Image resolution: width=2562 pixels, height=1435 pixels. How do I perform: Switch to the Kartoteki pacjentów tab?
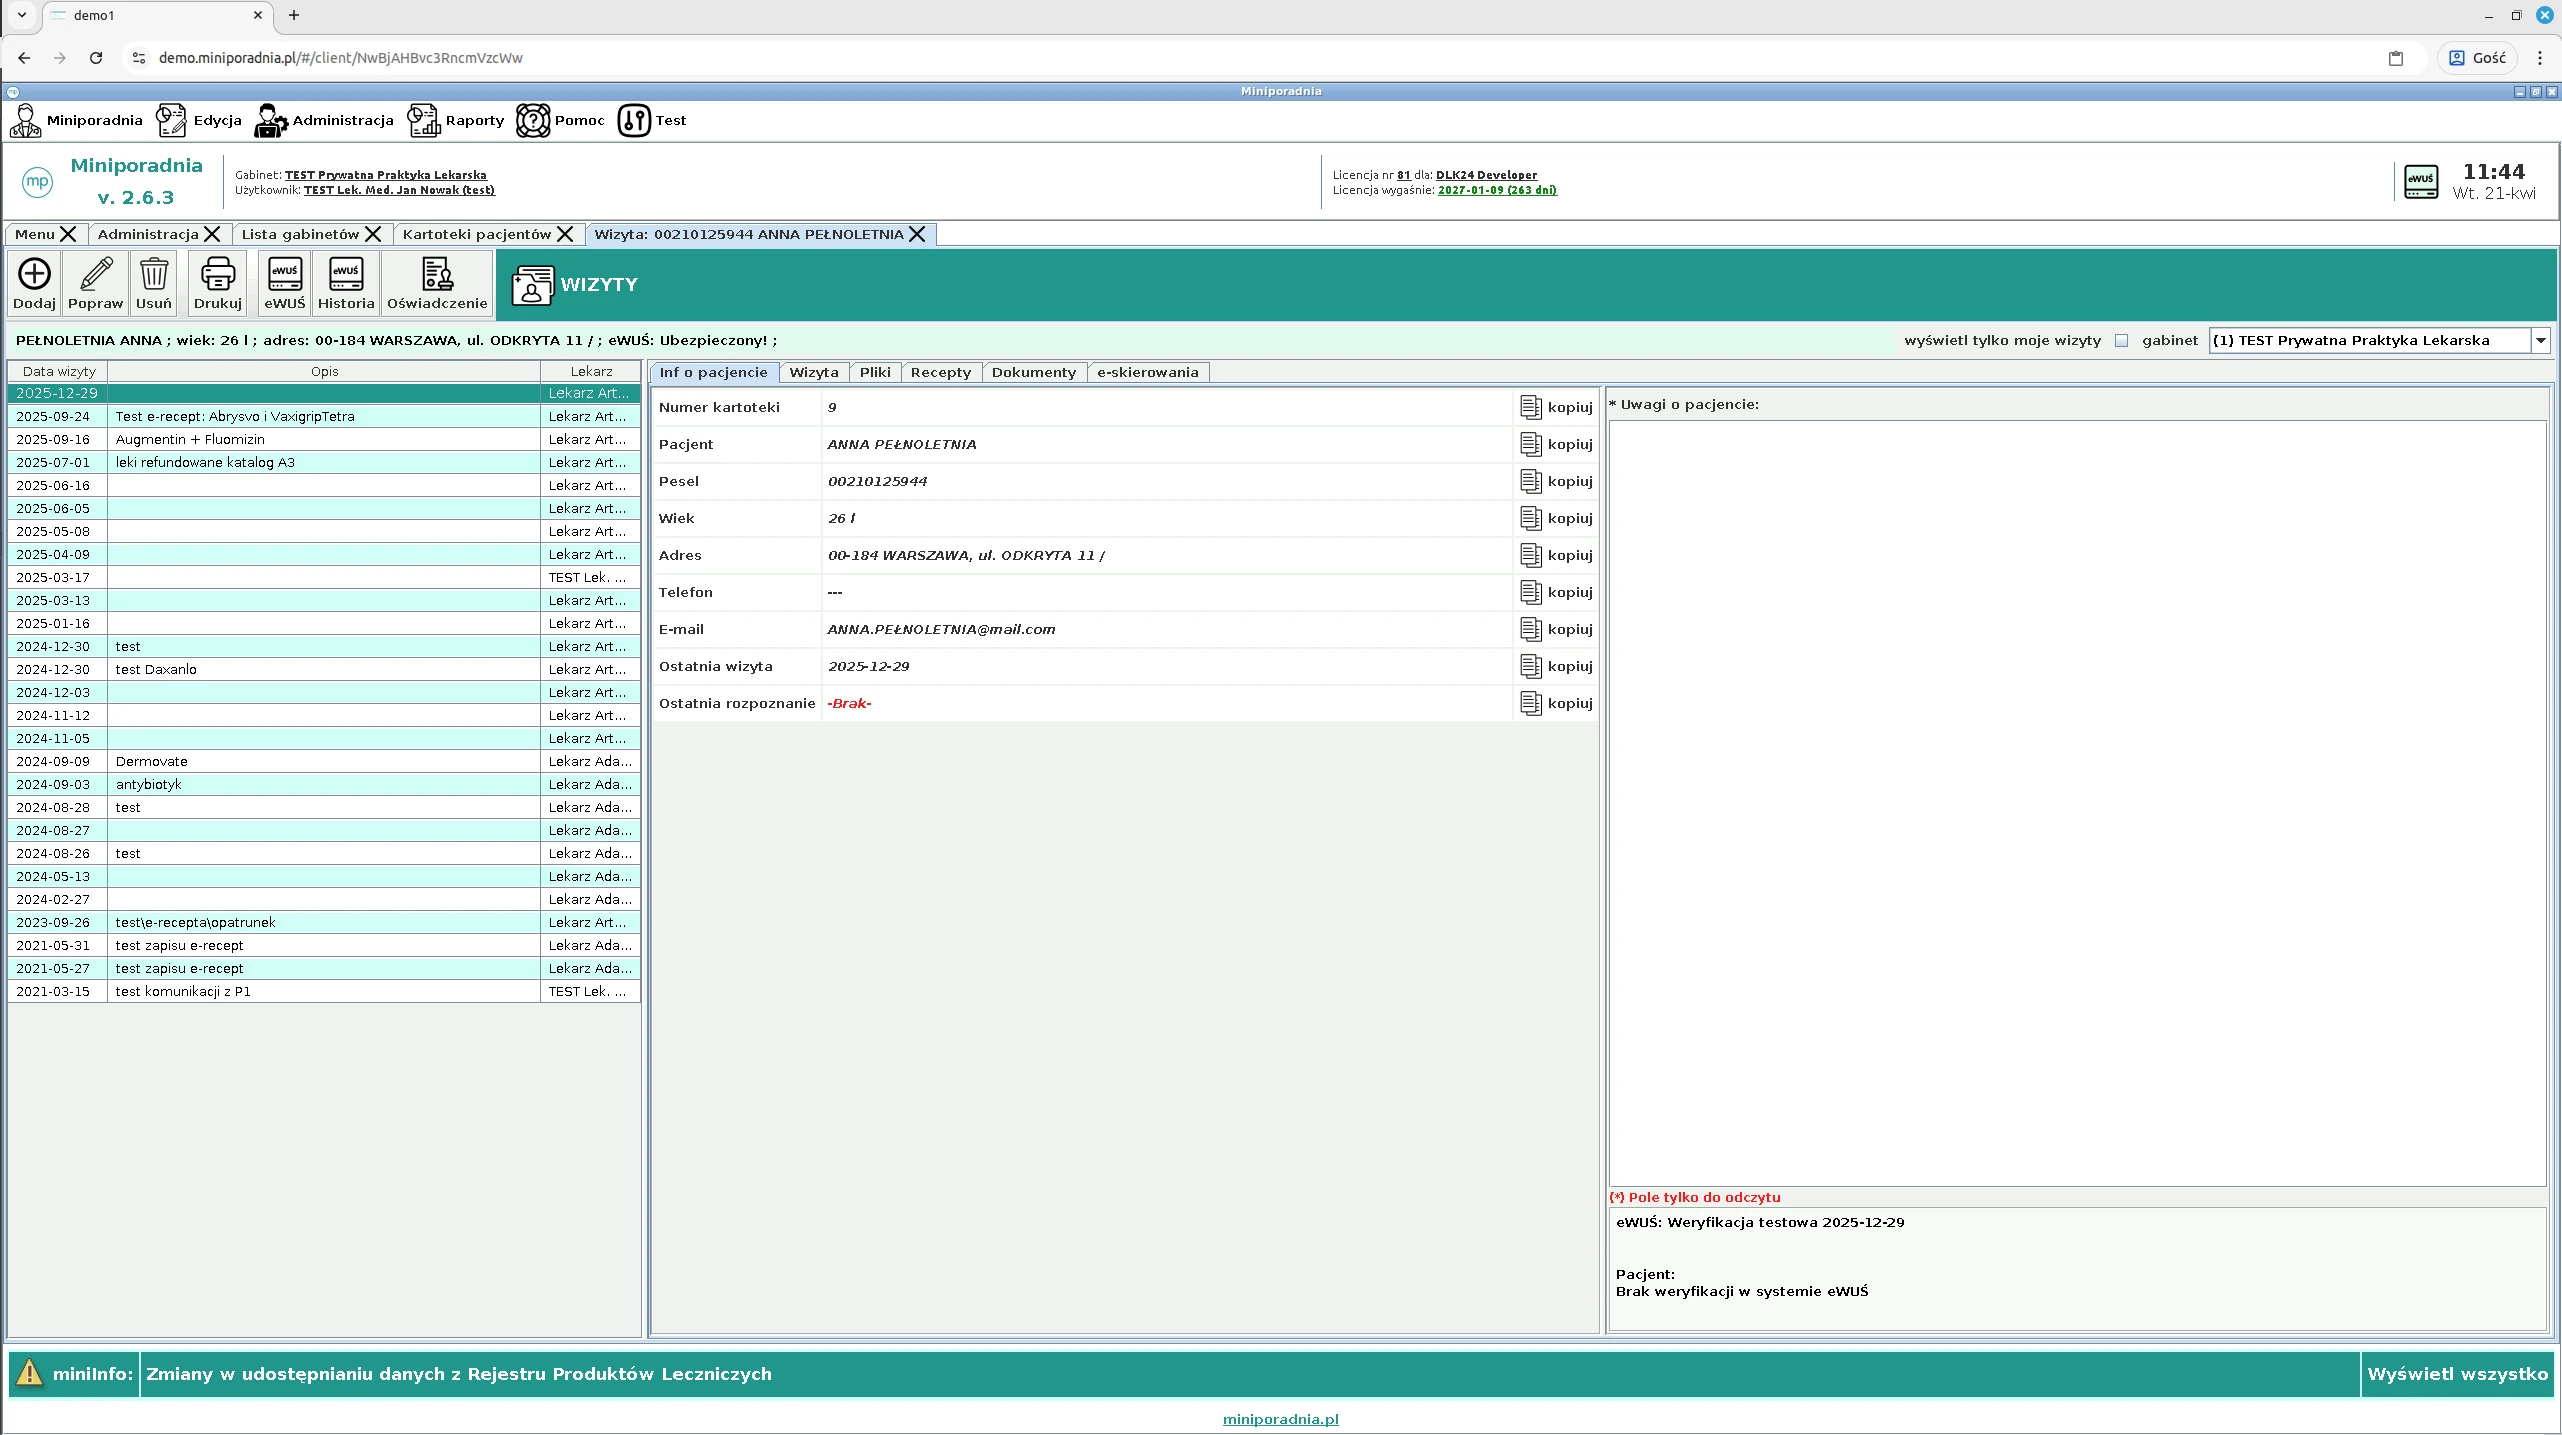coord(477,234)
